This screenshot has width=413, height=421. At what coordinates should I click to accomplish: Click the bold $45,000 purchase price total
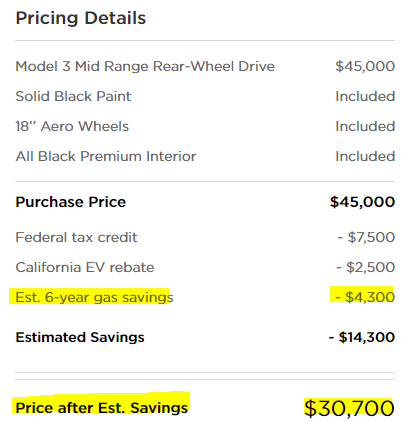[x=362, y=202]
